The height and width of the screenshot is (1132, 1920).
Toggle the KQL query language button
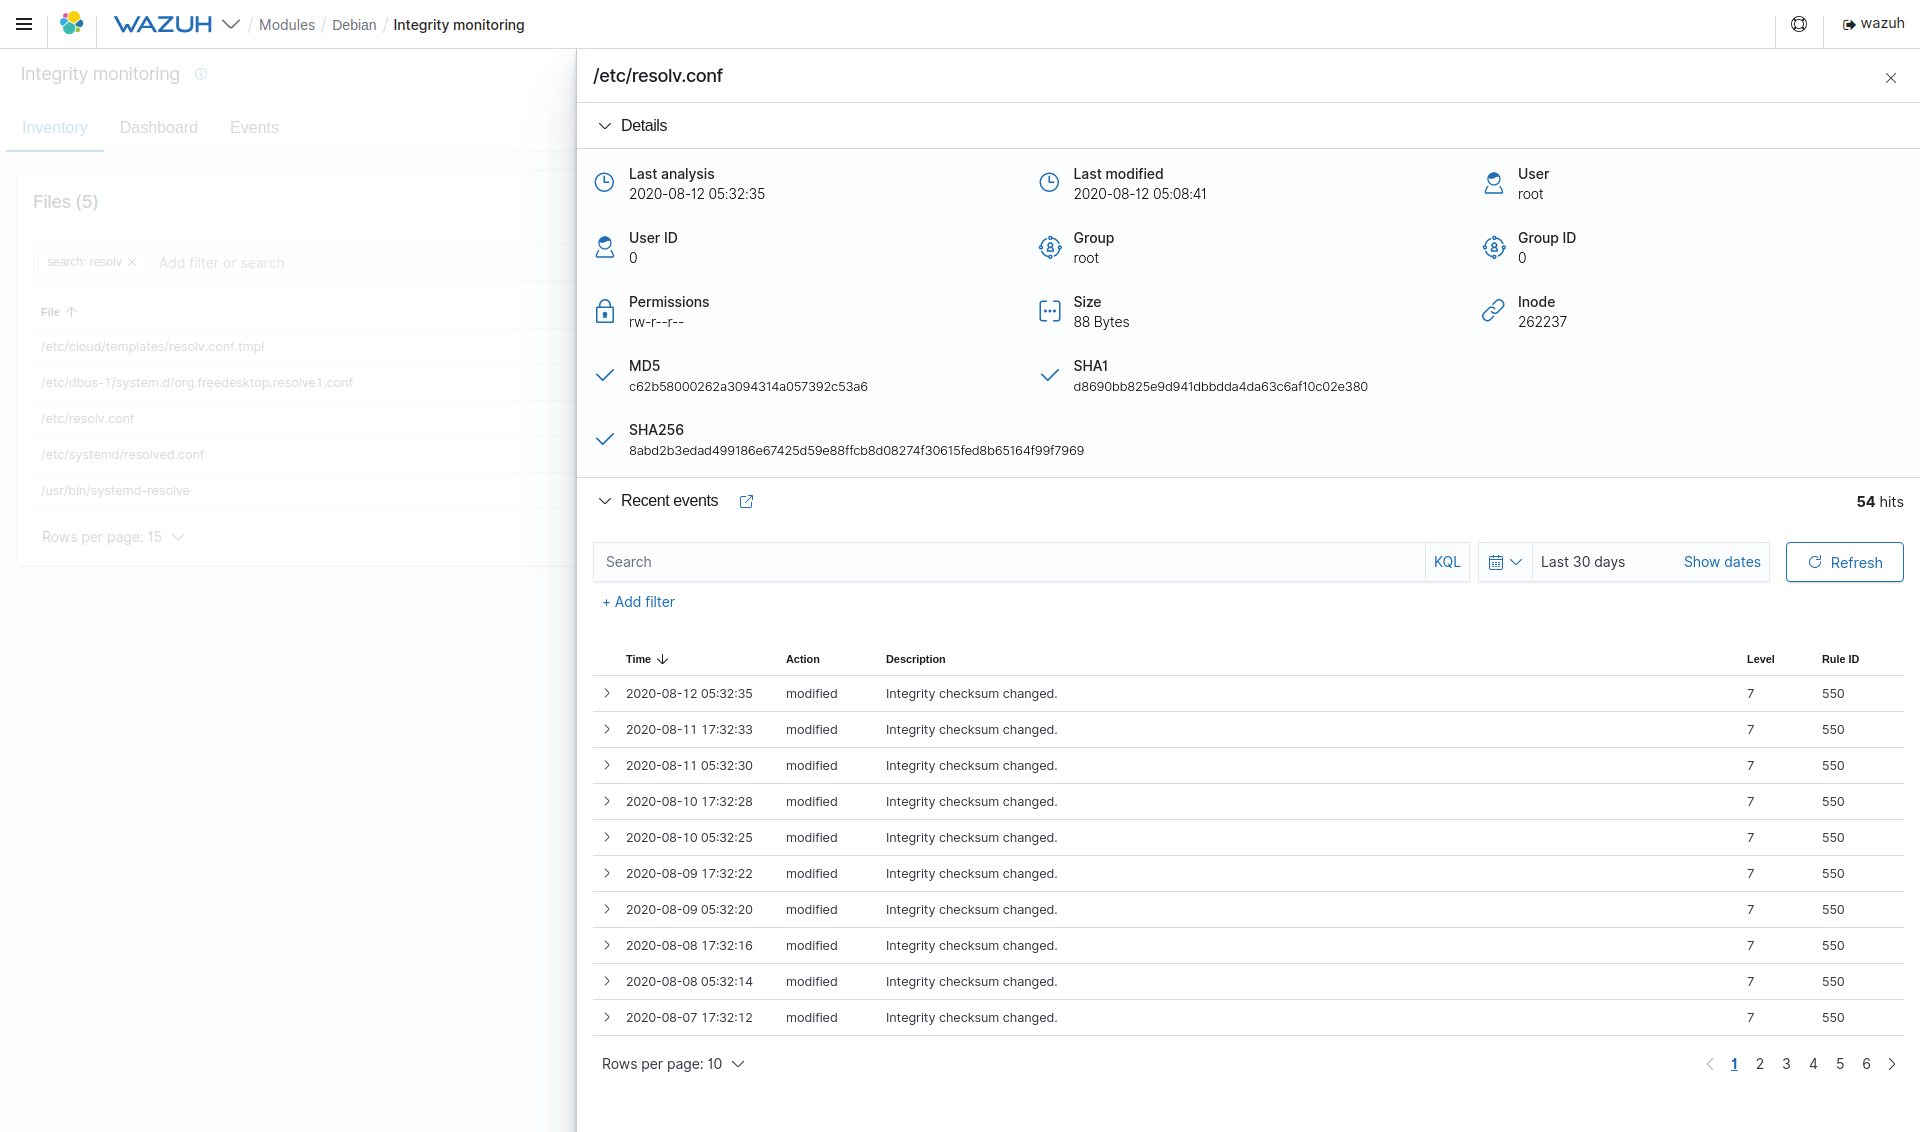pos(1447,562)
